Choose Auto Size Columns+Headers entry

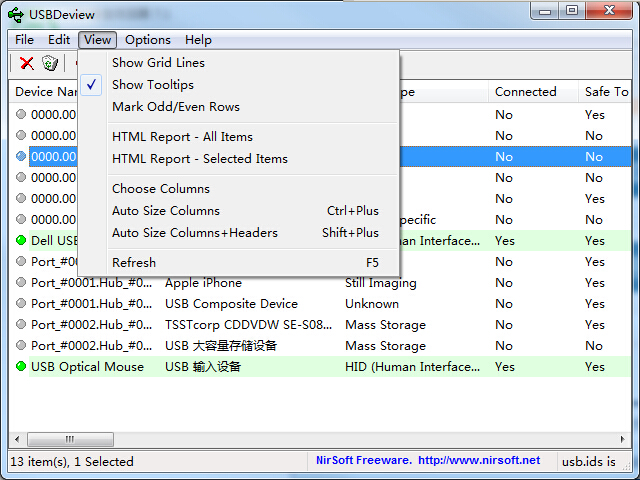tap(195, 233)
